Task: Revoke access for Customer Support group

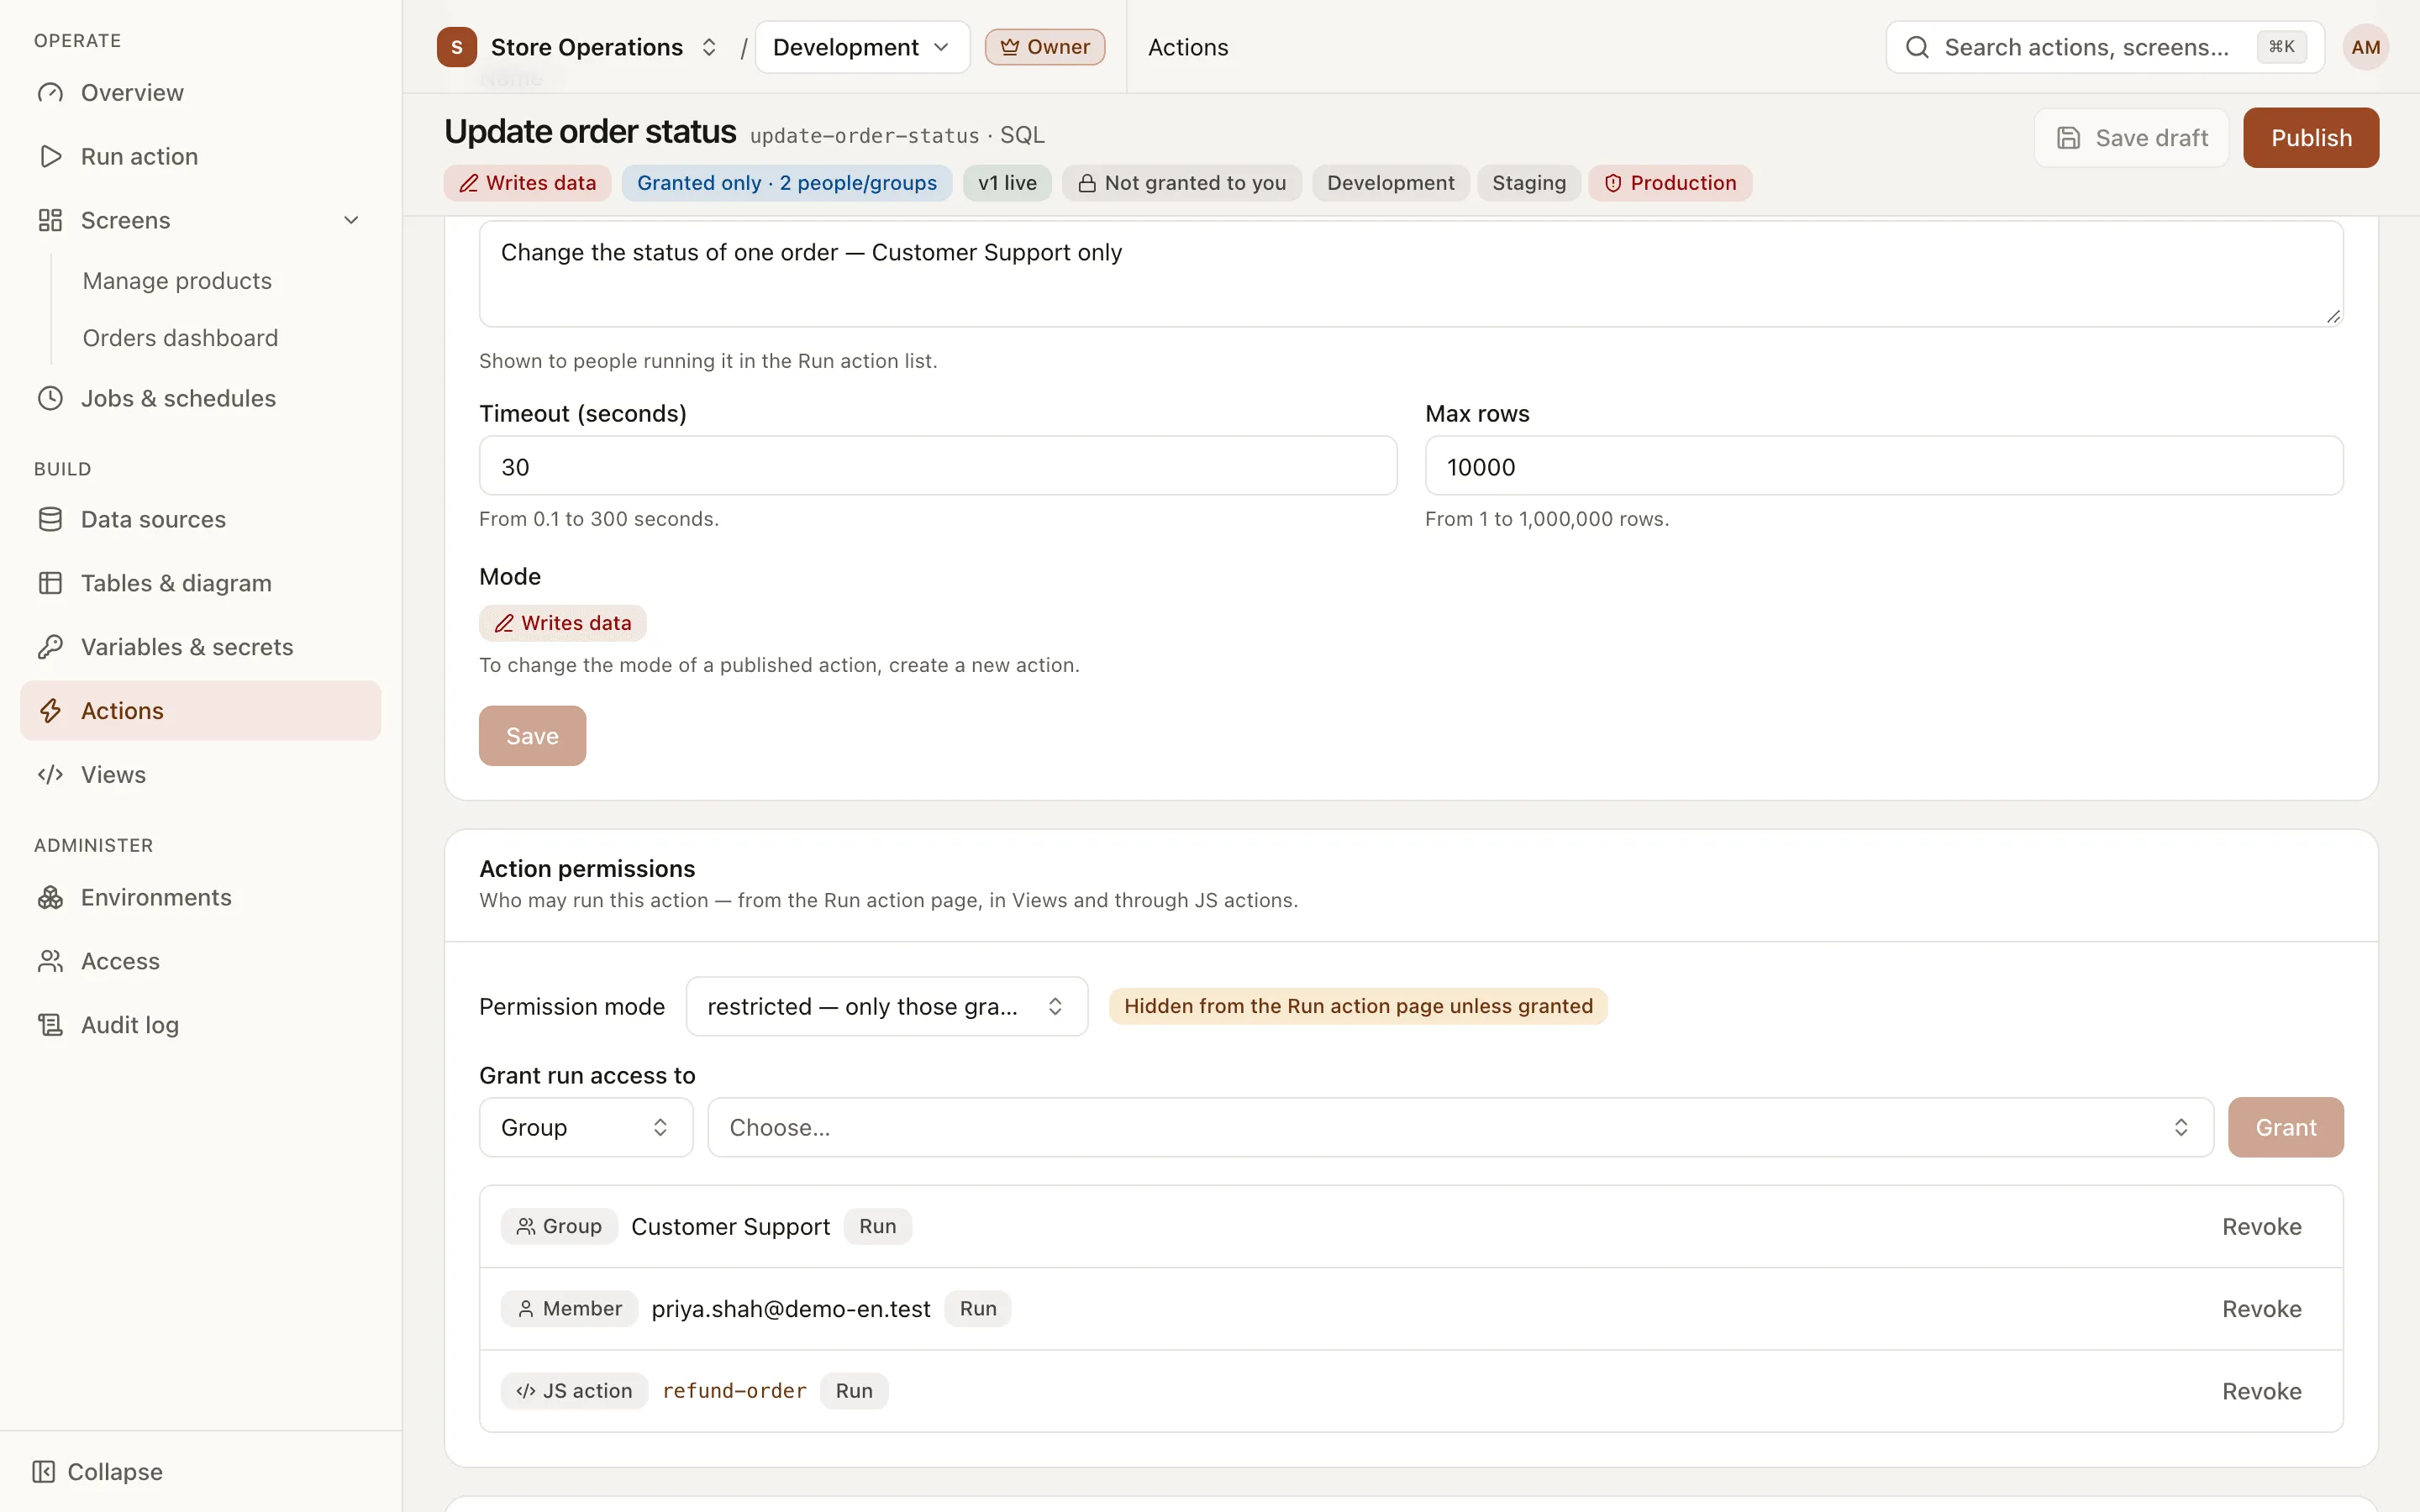Action: [2262, 1227]
